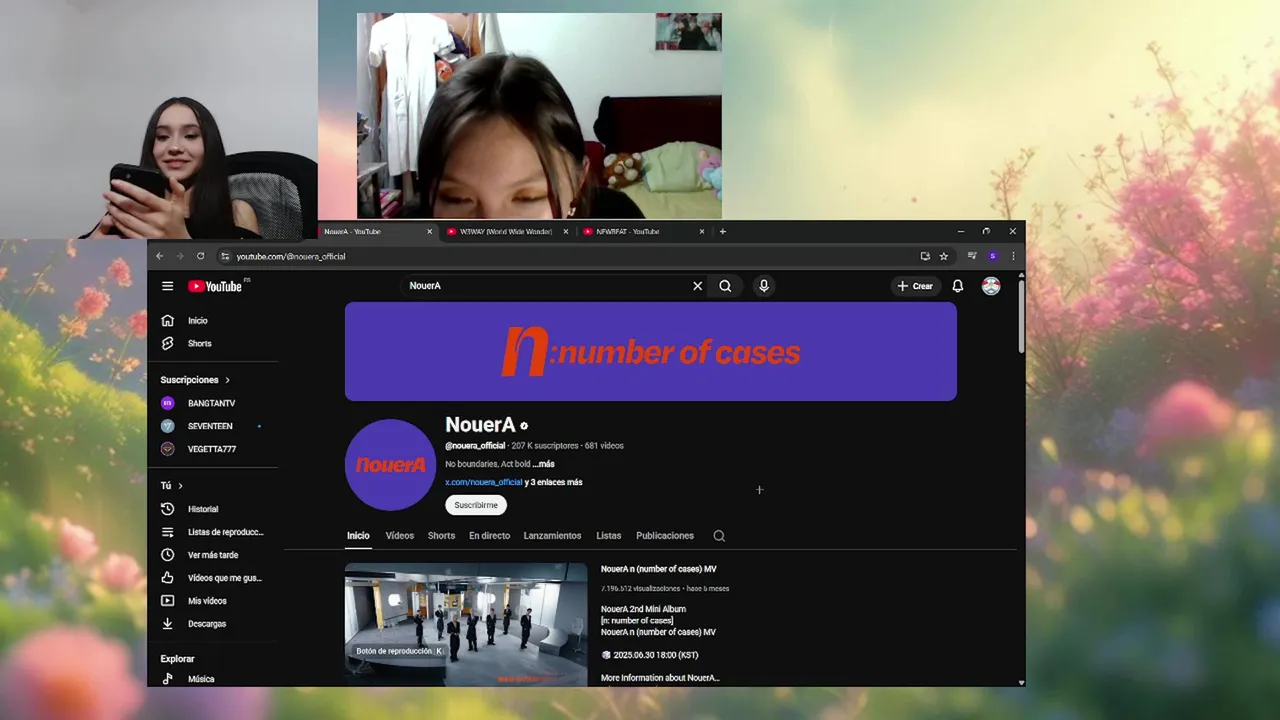
Task: Open a new browser tab
Action: [722, 231]
